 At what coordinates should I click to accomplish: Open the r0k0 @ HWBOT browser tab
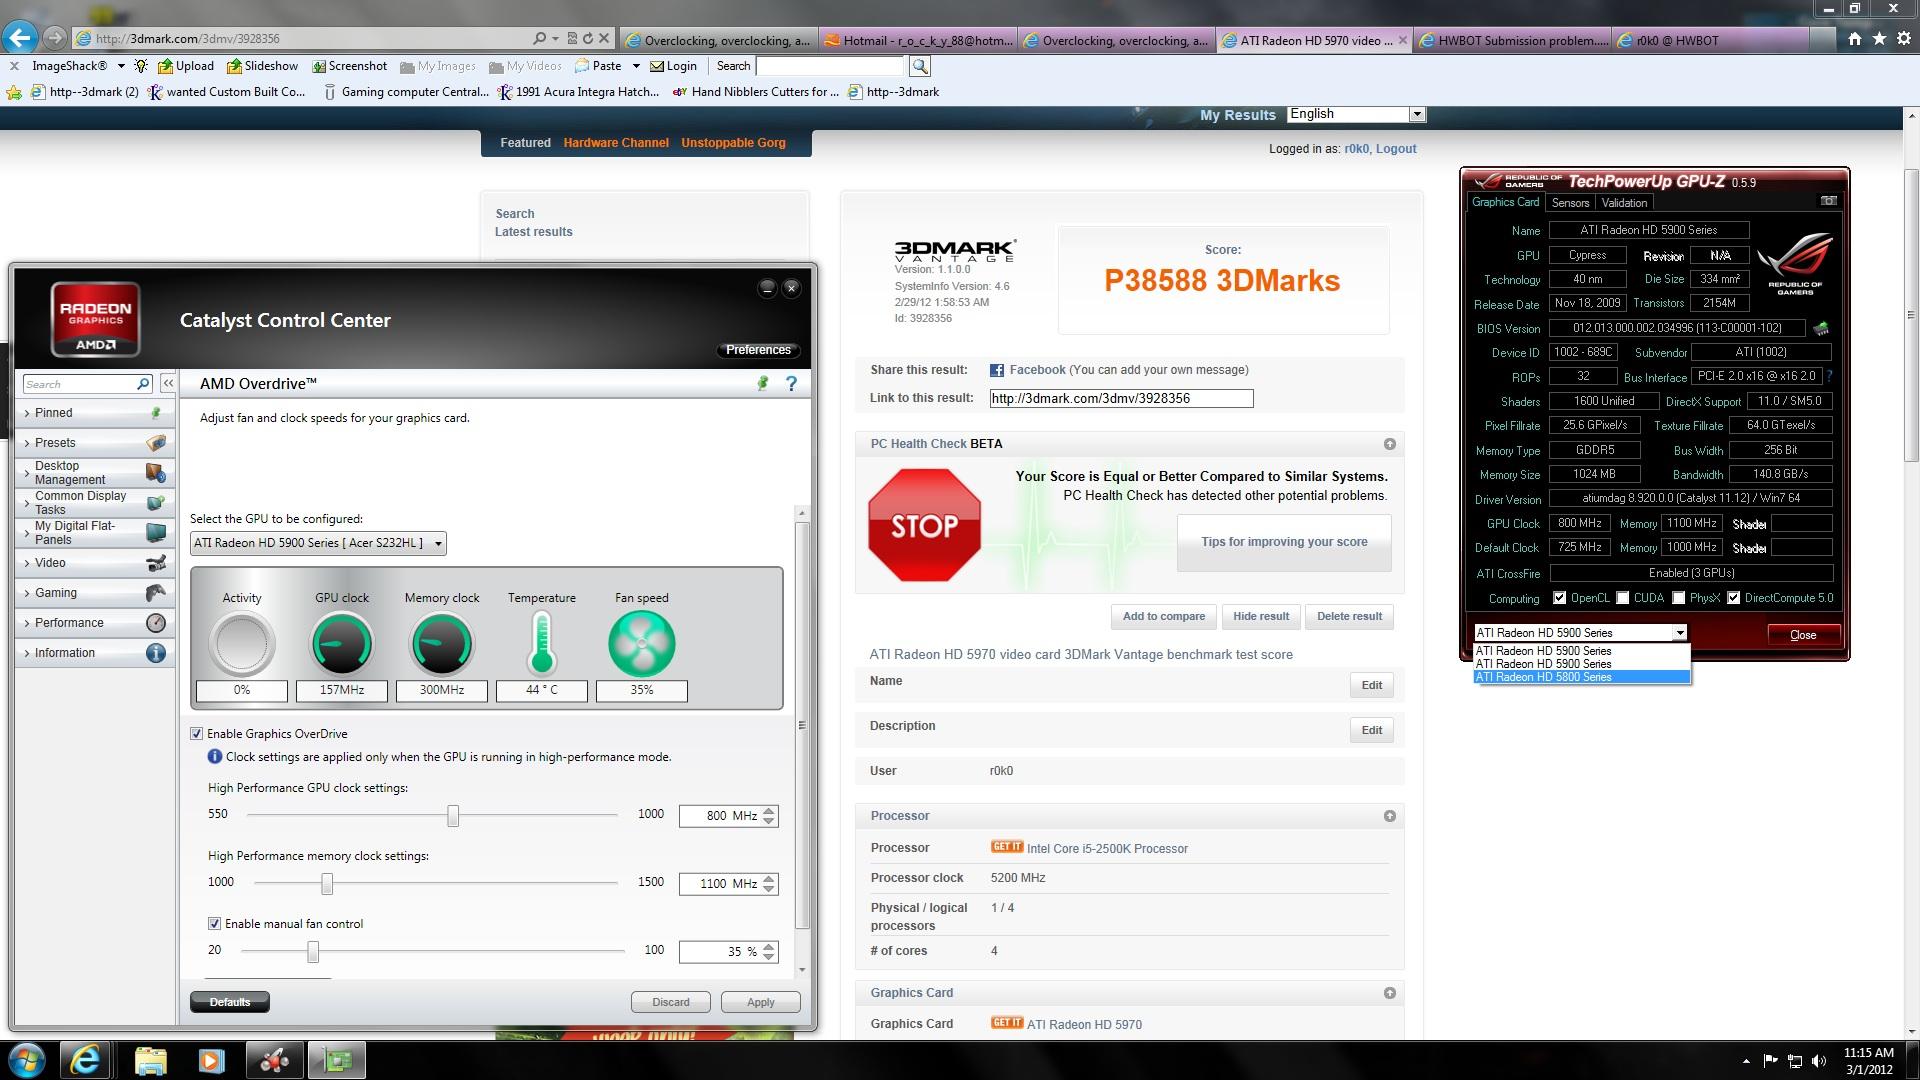pyautogui.click(x=1710, y=40)
